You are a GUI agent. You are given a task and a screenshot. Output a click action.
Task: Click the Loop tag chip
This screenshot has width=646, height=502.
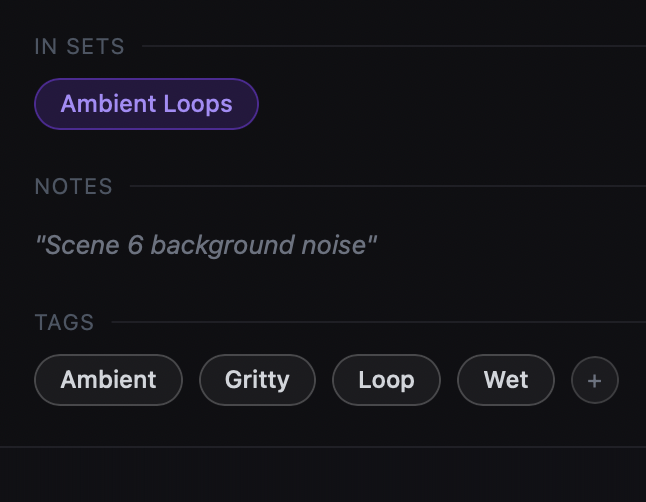tap(386, 380)
